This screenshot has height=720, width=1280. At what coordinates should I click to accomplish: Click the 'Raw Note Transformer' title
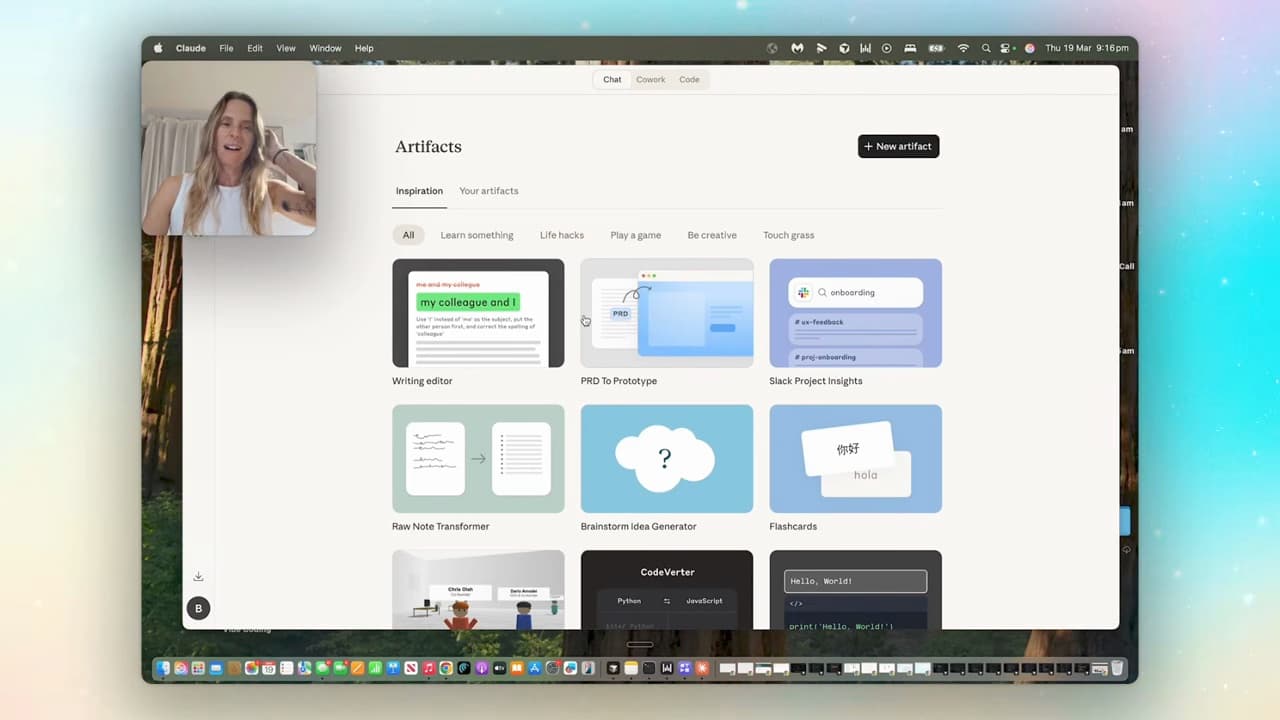pos(441,526)
